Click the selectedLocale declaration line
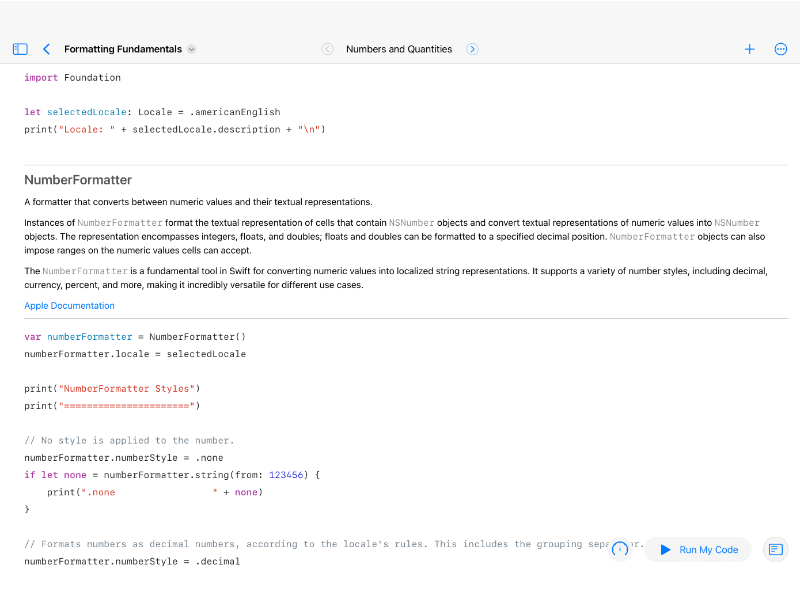Viewport: 800px width, 600px height. point(152,112)
